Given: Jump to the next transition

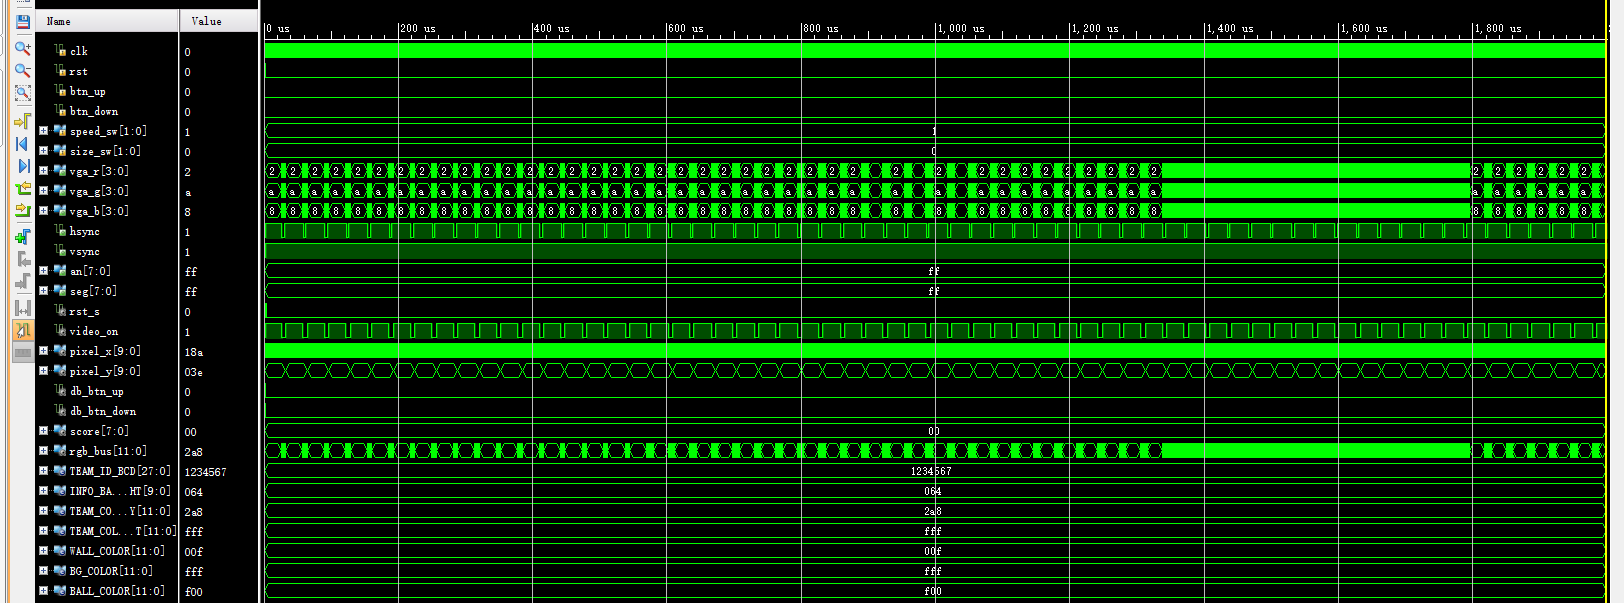Looking at the screenshot, I should coord(22,210).
